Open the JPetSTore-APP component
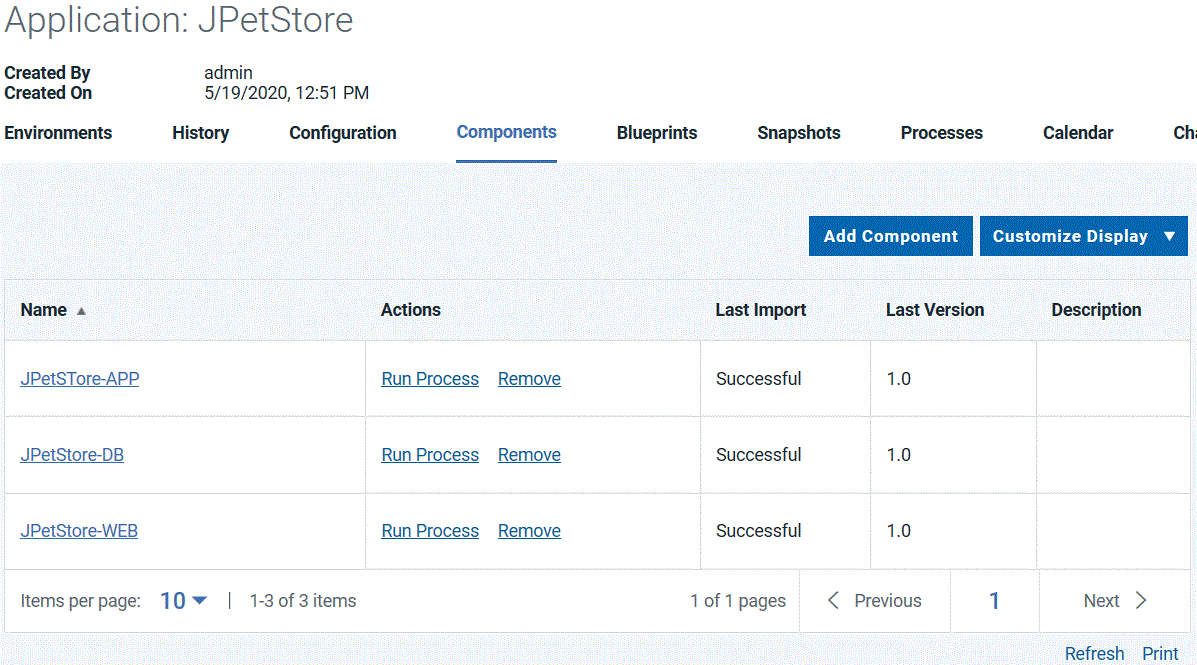 79,378
